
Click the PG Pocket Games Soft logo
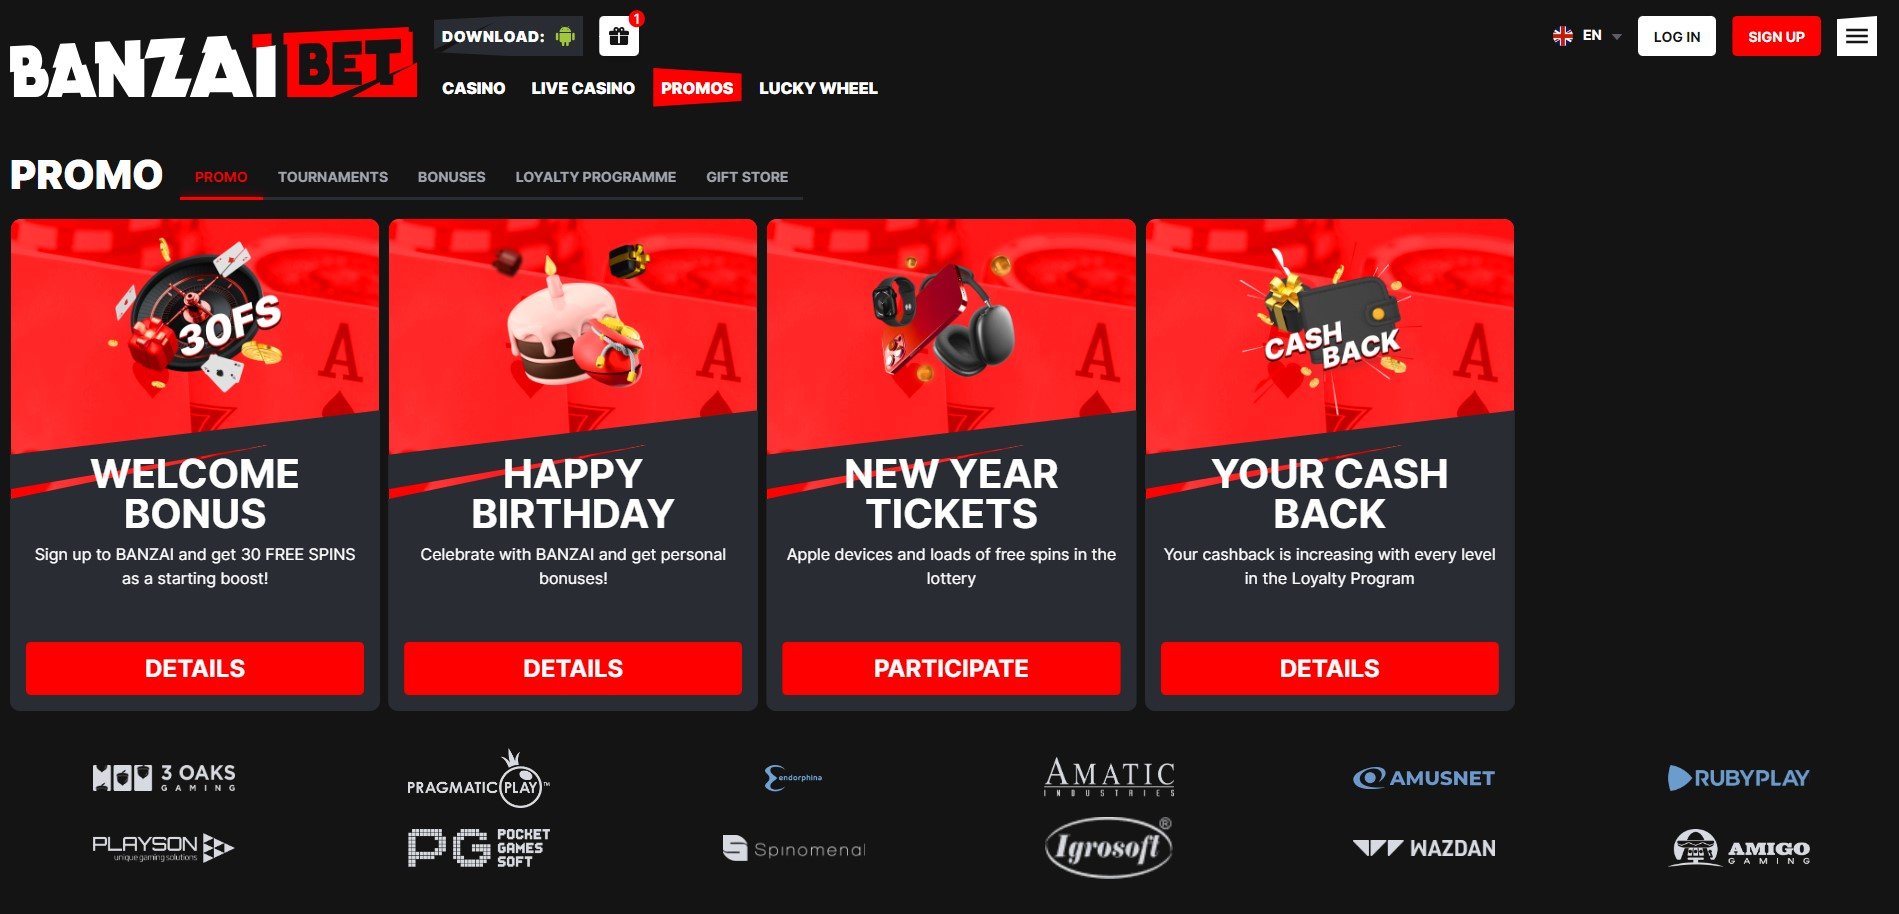click(x=479, y=848)
